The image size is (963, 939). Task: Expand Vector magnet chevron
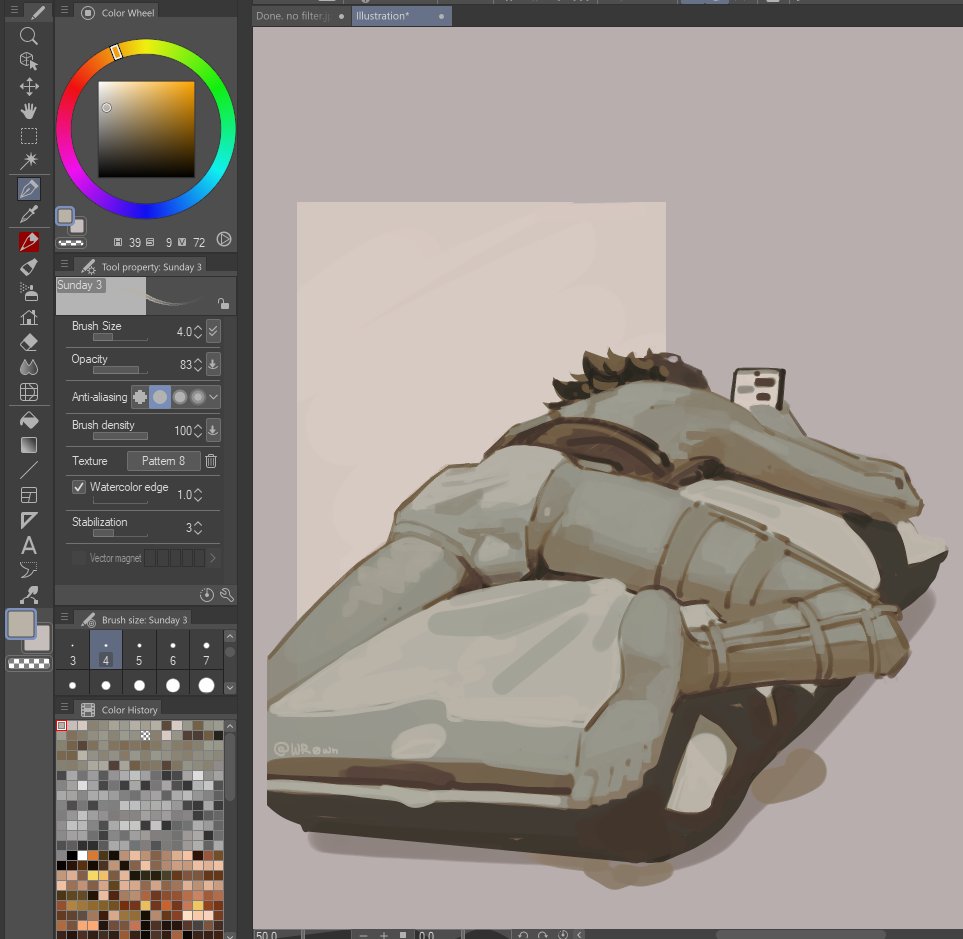213,558
